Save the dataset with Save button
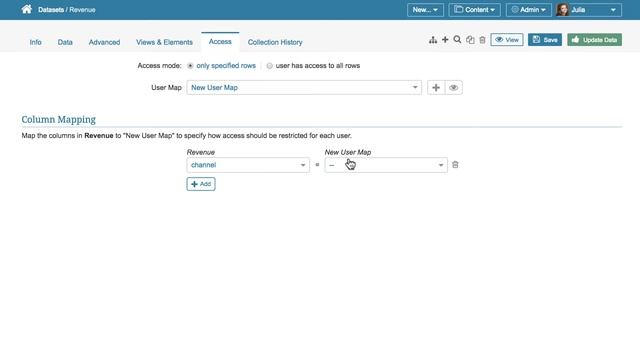 (545, 40)
